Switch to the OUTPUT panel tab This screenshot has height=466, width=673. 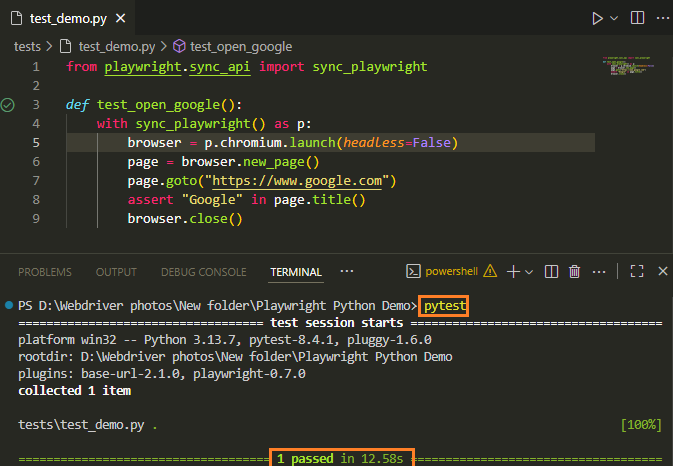coord(116,272)
